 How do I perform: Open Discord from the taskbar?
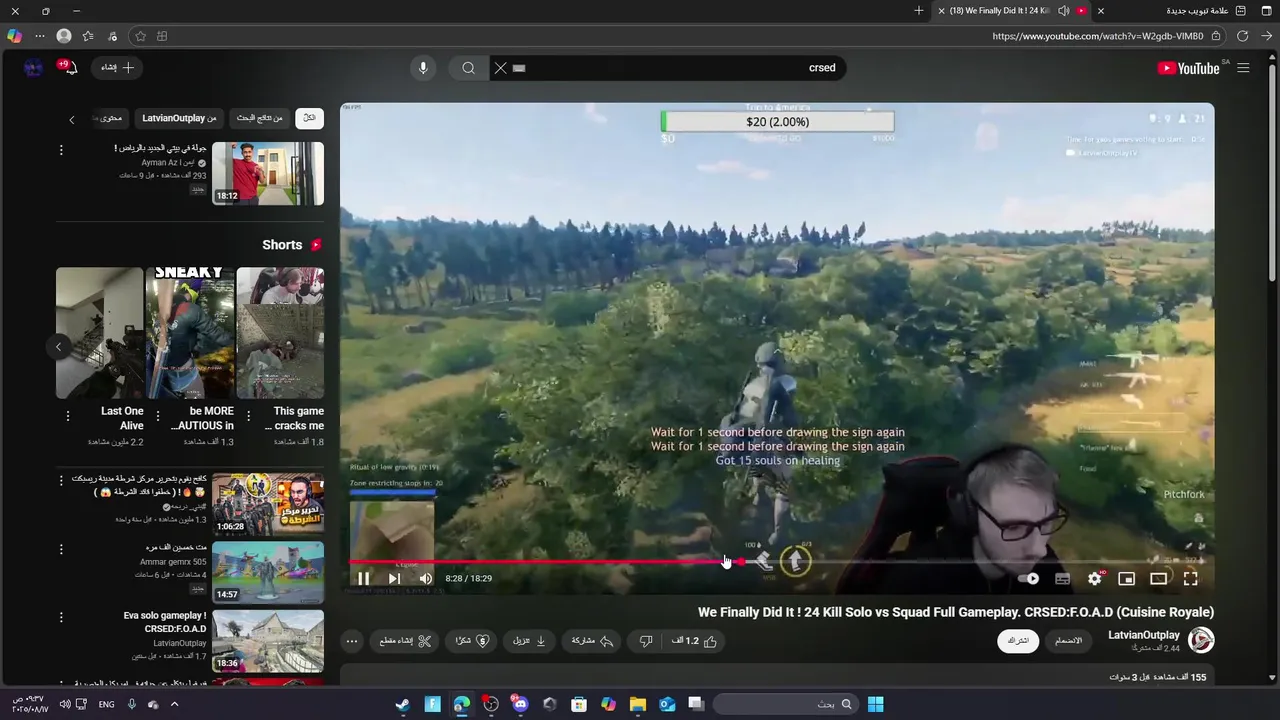coord(520,704)
